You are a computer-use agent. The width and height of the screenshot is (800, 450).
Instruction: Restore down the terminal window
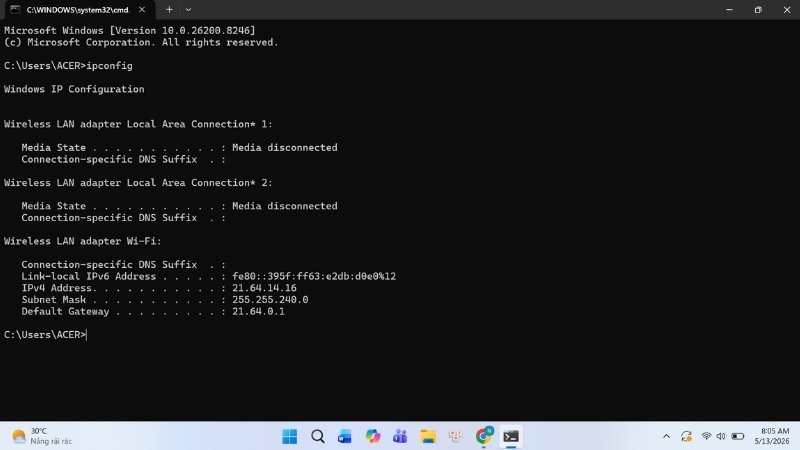pyautogui.click(x=758, y=10)
